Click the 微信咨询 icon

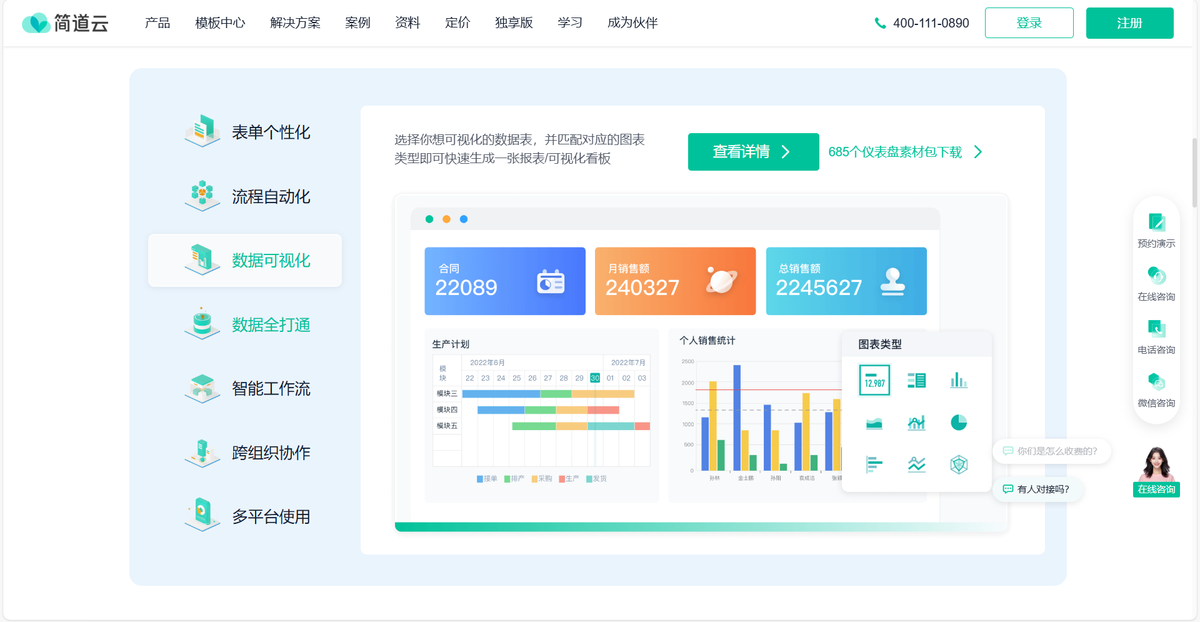point(1156,382)
